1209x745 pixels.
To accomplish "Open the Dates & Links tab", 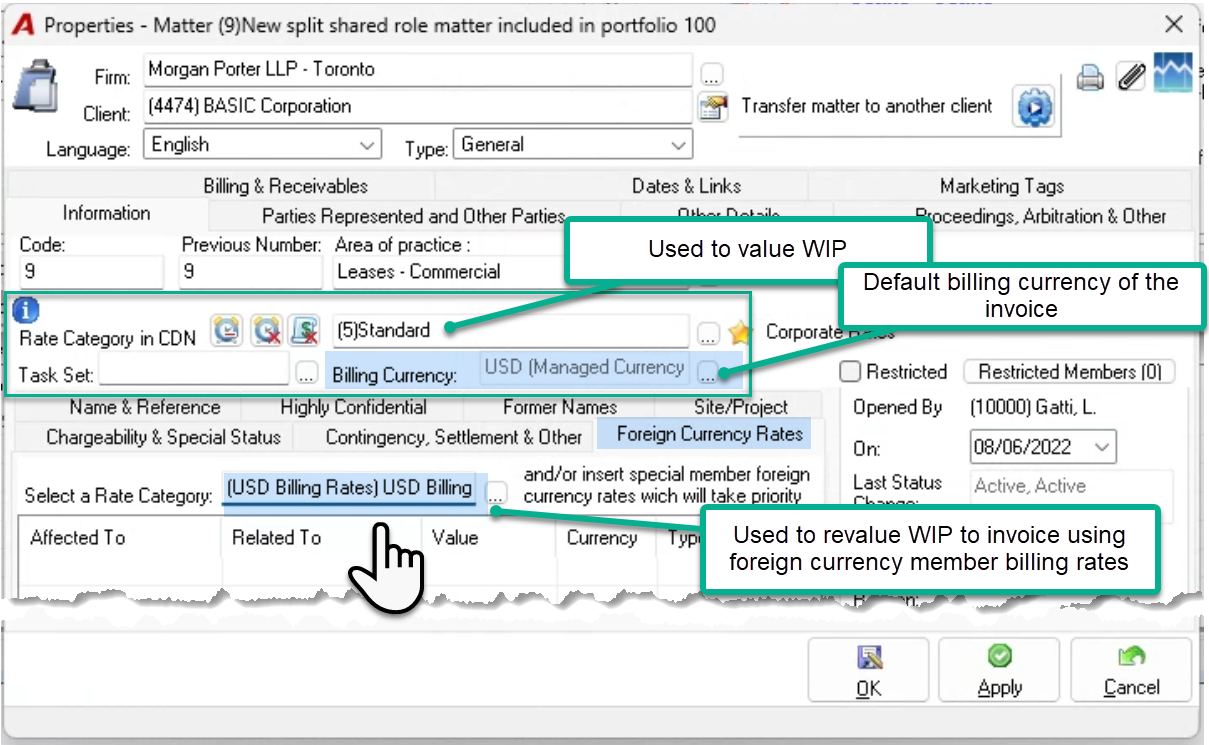I will coord(686,186).
